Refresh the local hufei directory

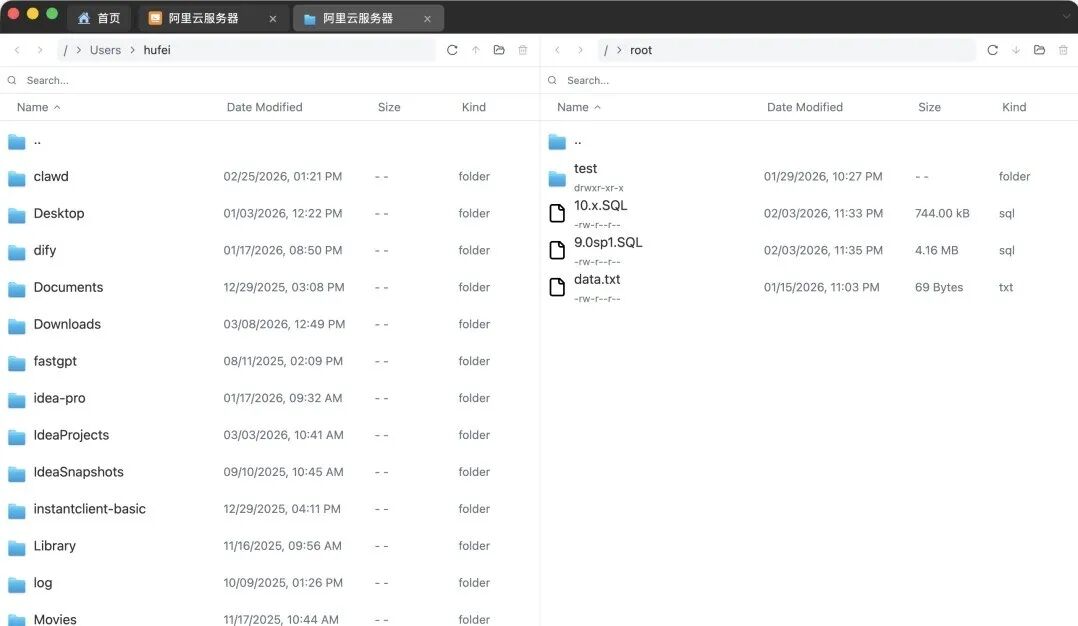click(x=452, y=50)
